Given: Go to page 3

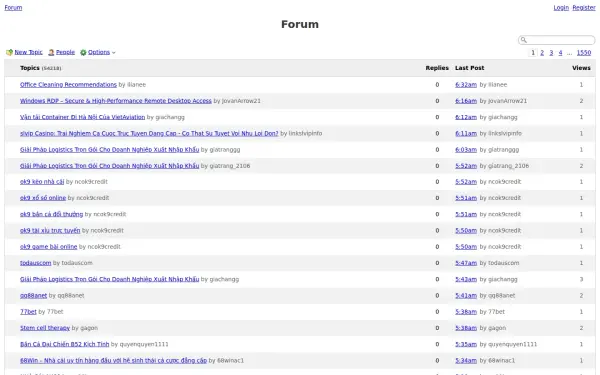Looking at the screenshot, I should pos(551,53).
